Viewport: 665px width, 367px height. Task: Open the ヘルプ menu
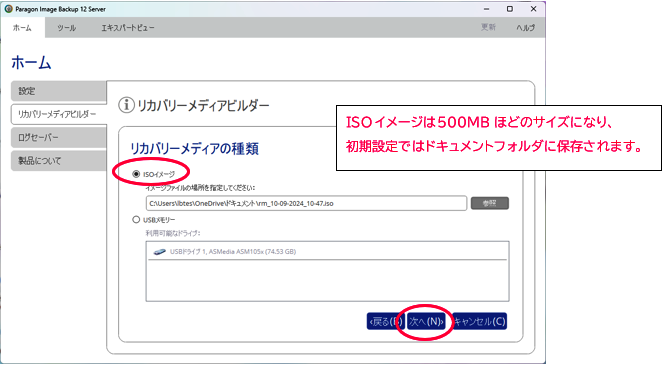525,28
